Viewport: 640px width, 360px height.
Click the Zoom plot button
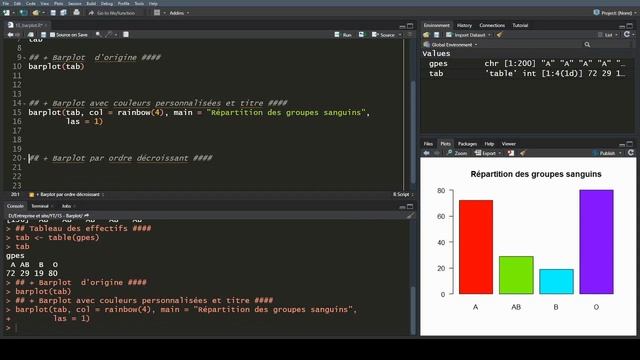click(x=457, y=153)
